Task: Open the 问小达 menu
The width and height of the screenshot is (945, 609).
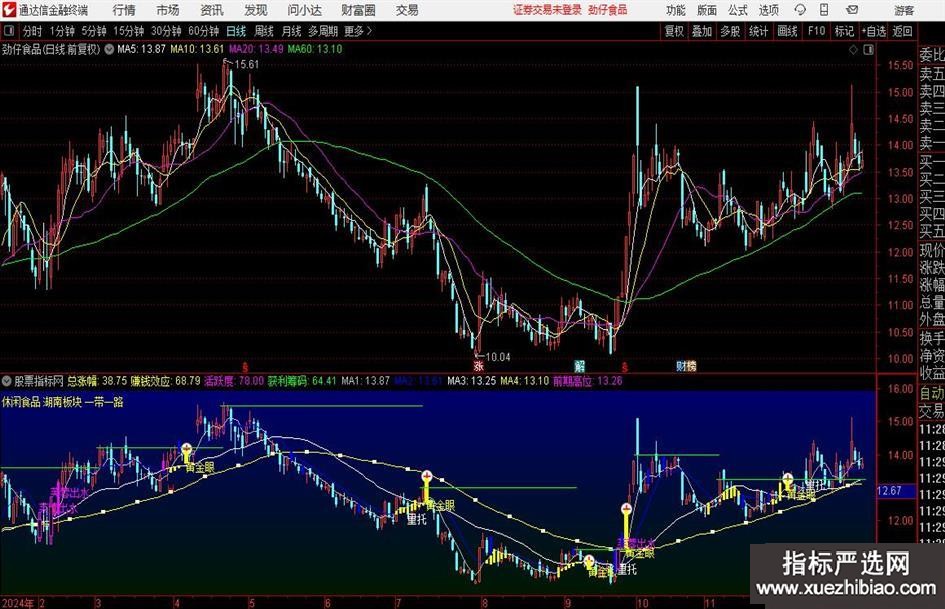Action: tap(304, 10)
